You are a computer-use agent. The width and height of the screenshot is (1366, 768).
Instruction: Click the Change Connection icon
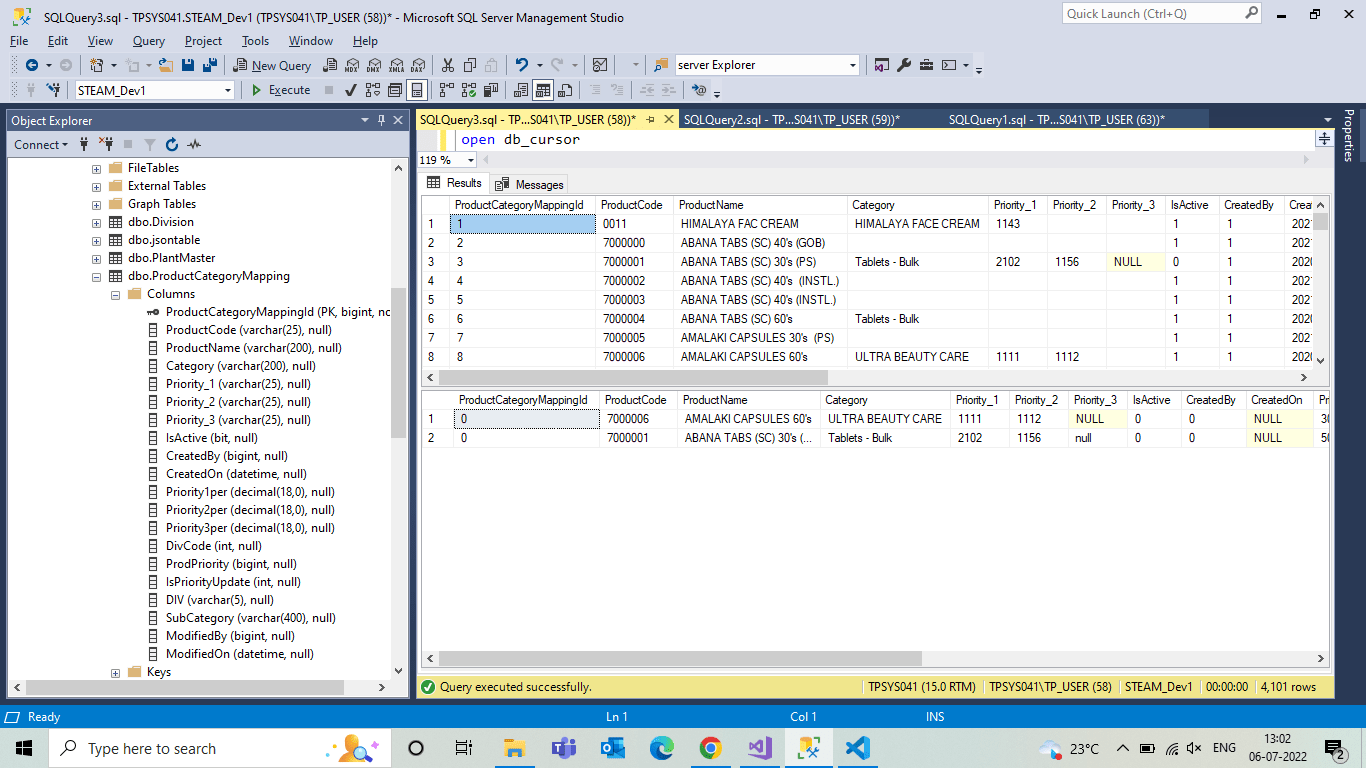click(x=54, y=90)
